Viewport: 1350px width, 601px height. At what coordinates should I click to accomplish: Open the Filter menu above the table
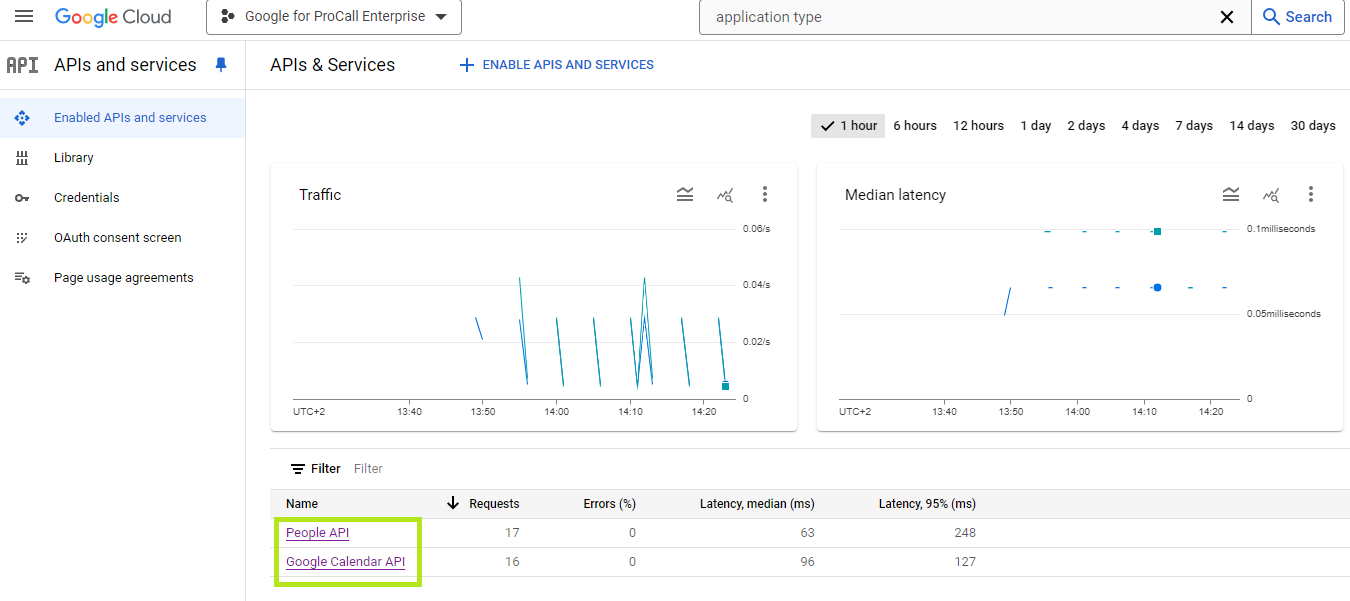[315, 469]
